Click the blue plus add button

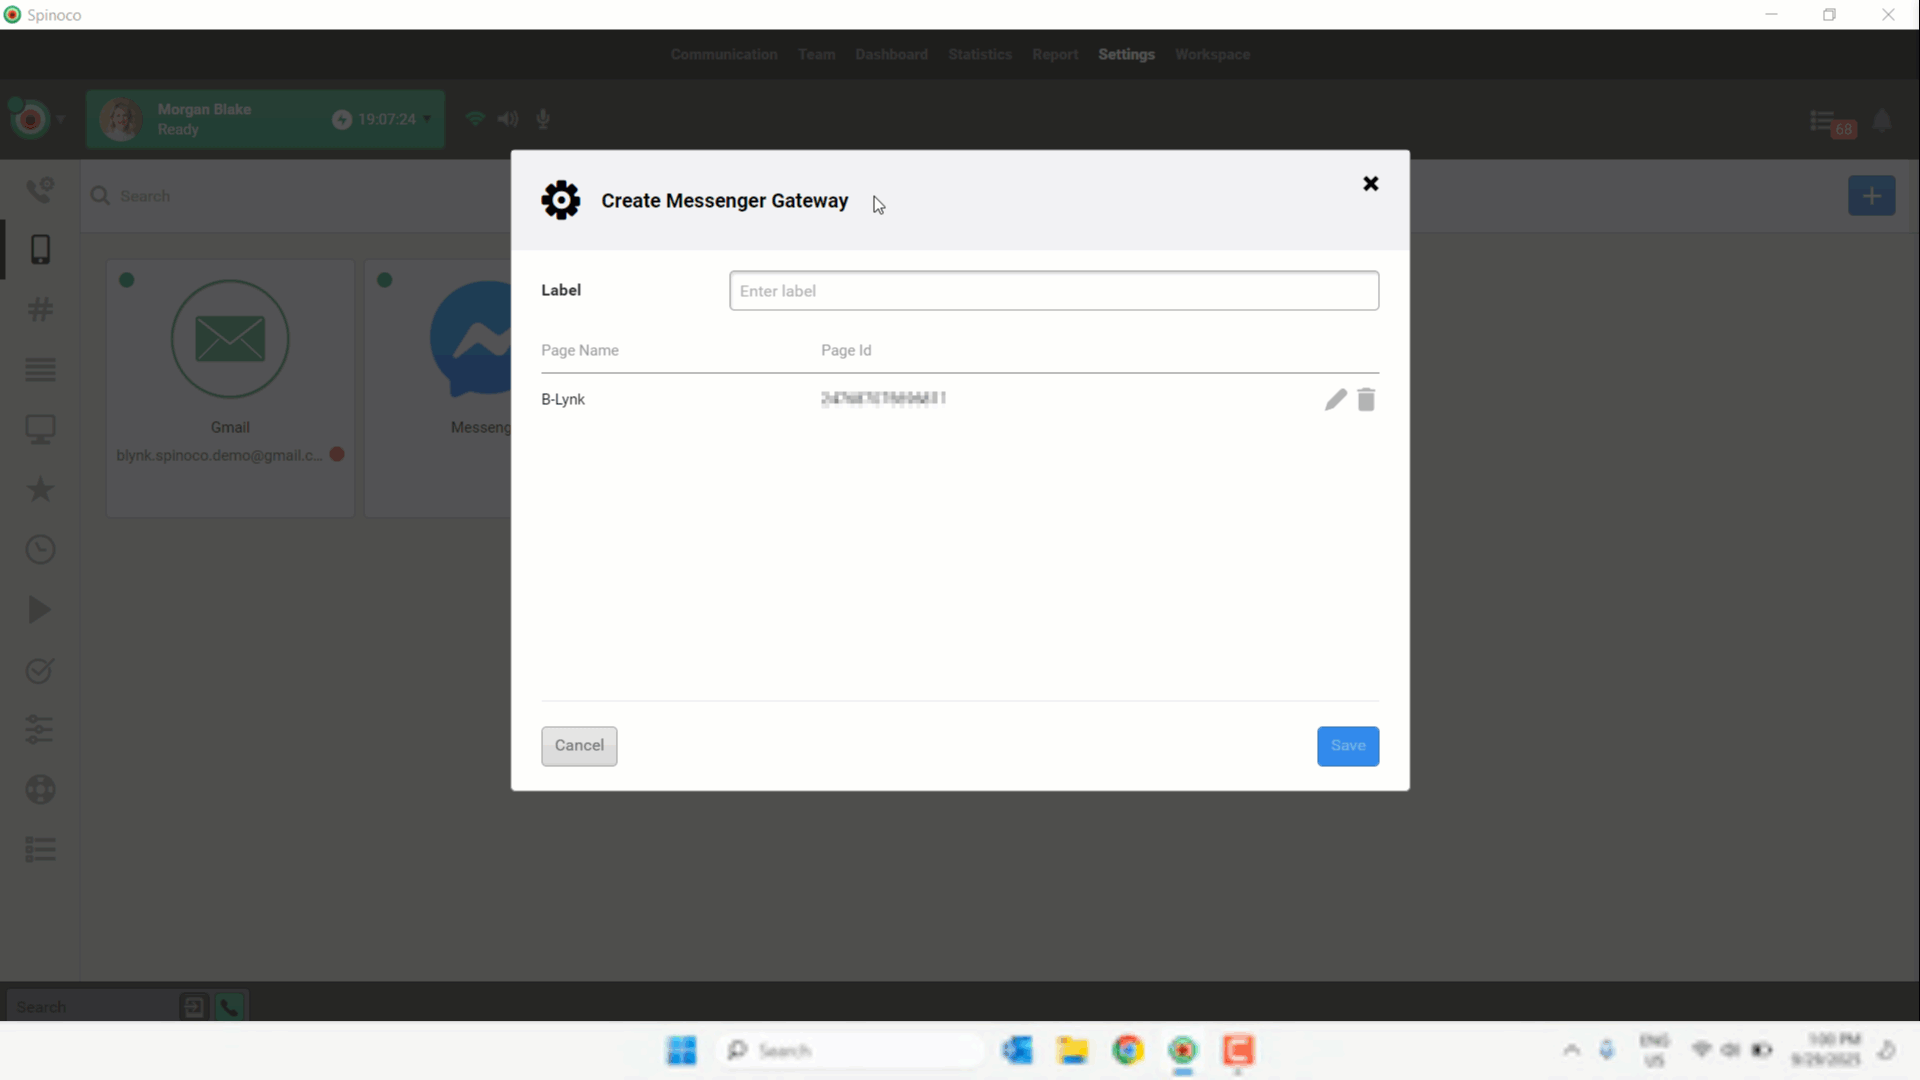point(1871,196)
